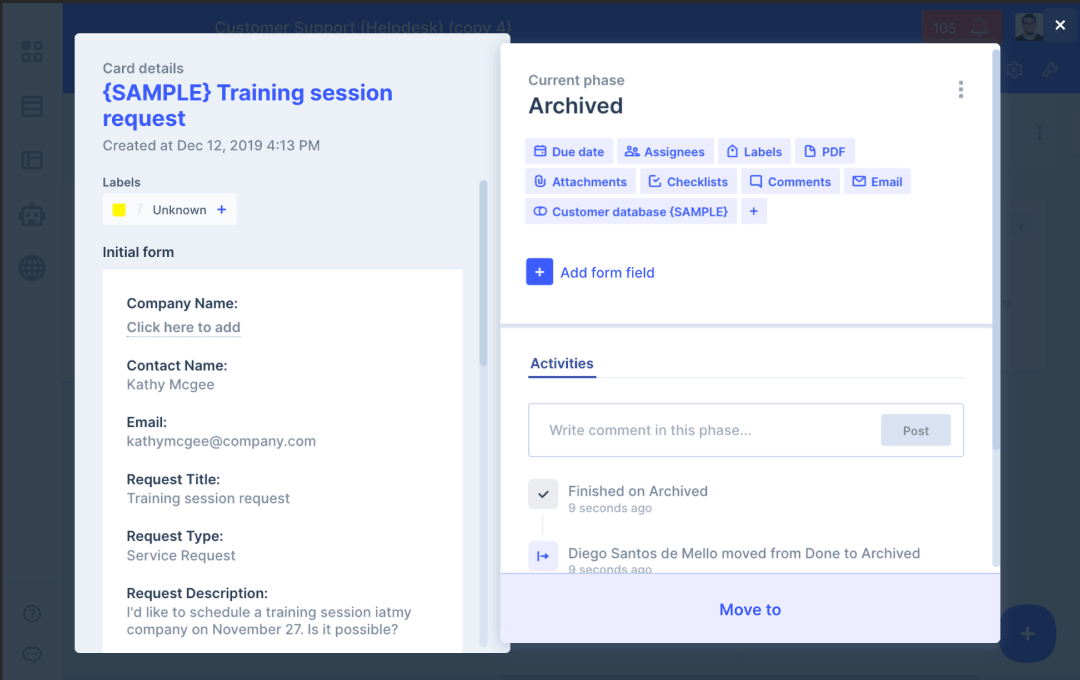
Task: Open the Checklists option
Action: 688,182
